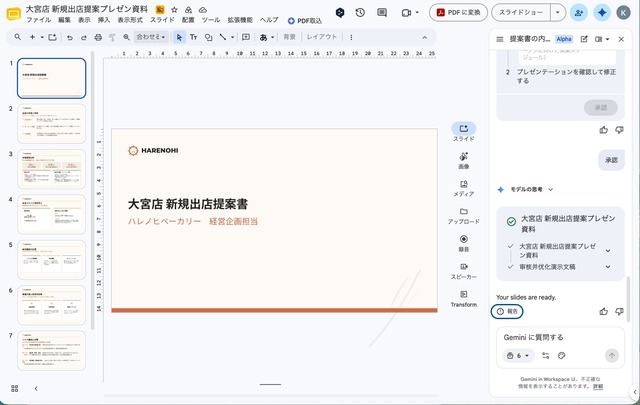Viewport: 640px width, 405px height.
Task: Toggle the Gemini sparkle button
Action: point(602,13)
